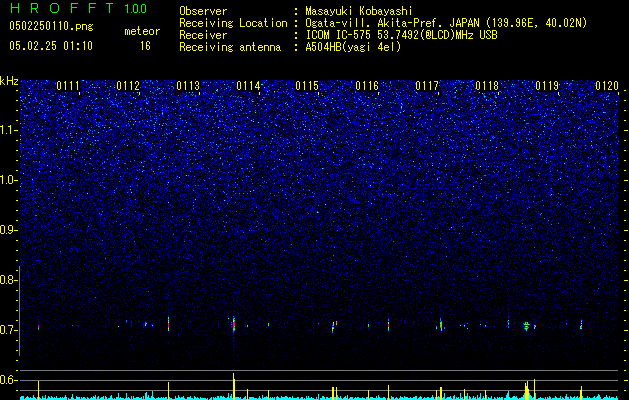The width and height of the screenshot is (629, 400).
Task: Click the 'Receiving antenna' label
Action: pyautogui.click(x=230, y=47)
